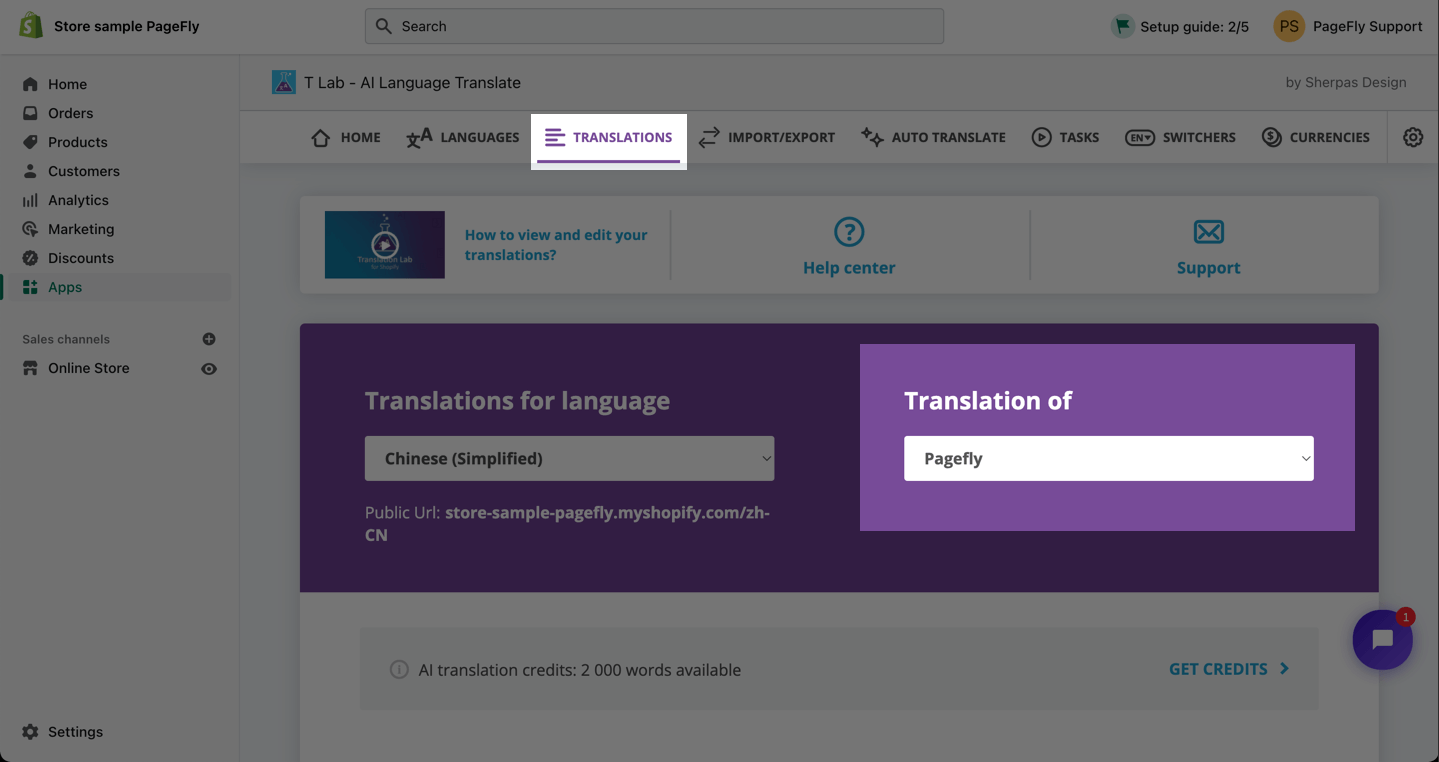Open the Setup guide: 2/5 button

pyautogui.click(x=1180, y=26)
